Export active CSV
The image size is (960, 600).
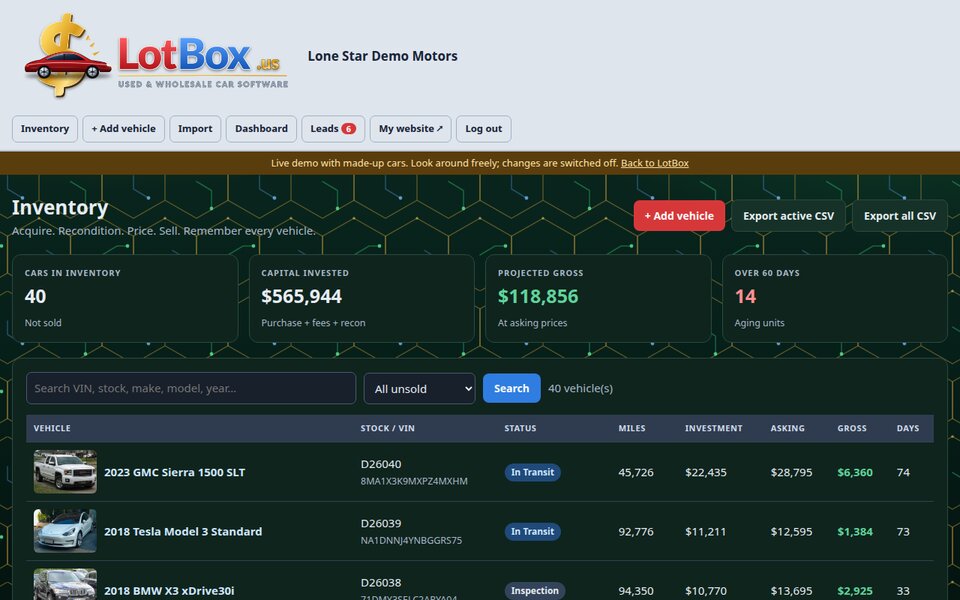point(789,216)
